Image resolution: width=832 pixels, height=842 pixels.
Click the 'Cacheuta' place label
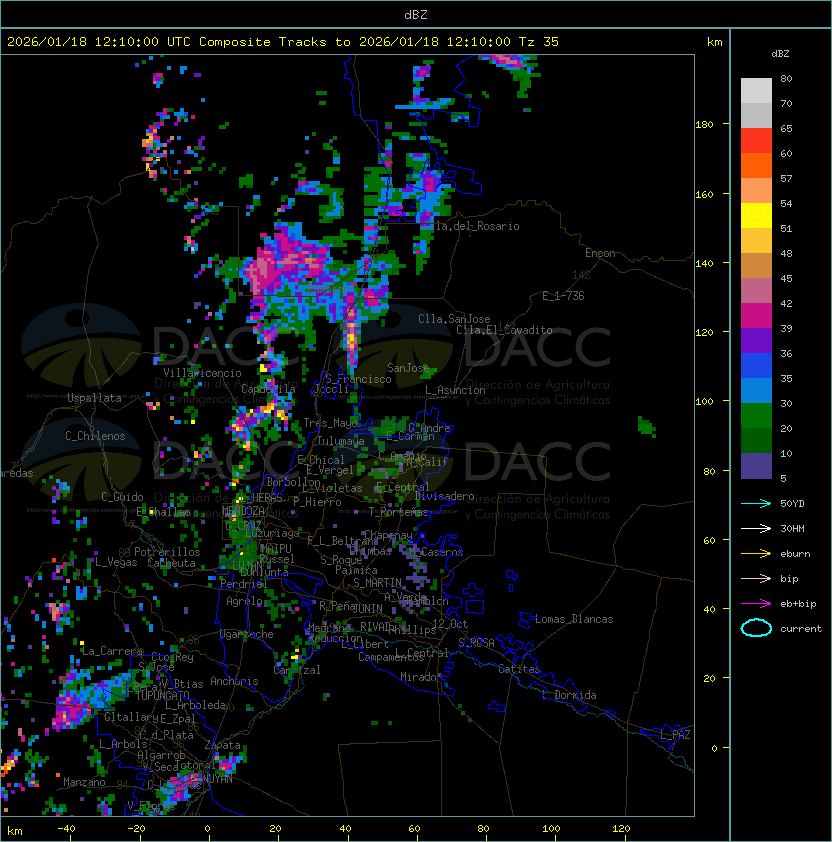(171, 563)
